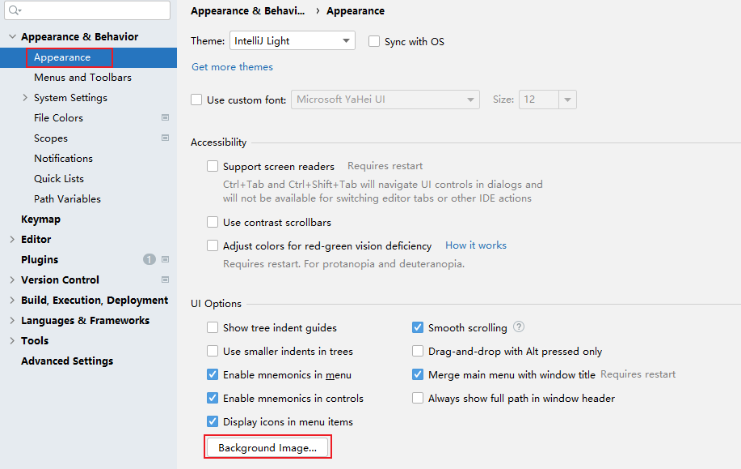Toggle the Use custom font checkbox

tap(196, 100)
